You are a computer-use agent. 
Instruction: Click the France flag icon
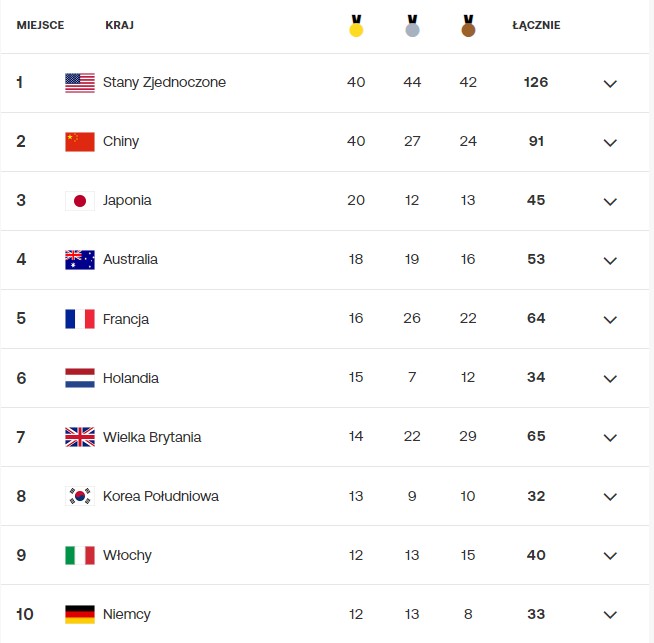pyautogui.click(x=80, y=319)
